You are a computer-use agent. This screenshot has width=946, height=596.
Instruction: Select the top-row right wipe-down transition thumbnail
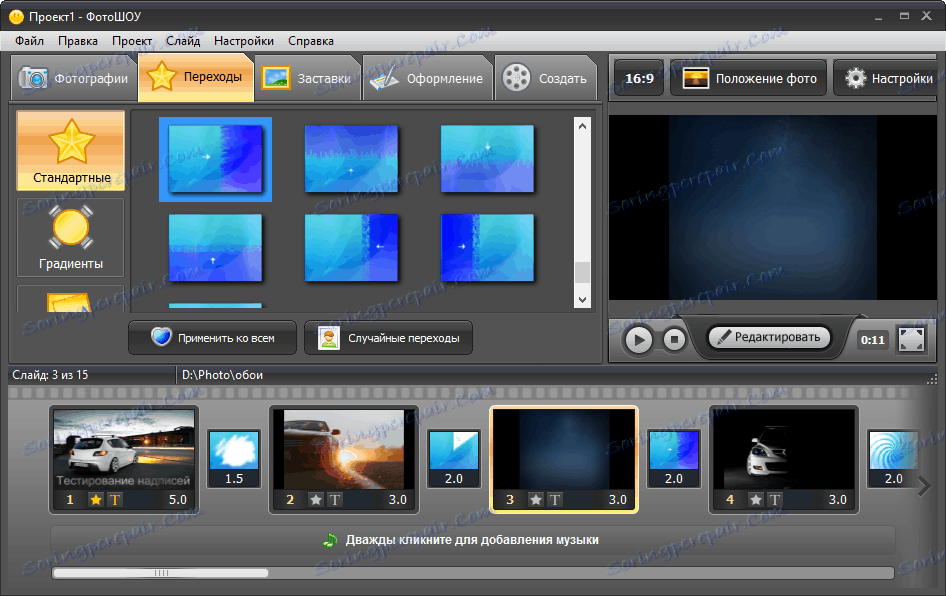487,159
